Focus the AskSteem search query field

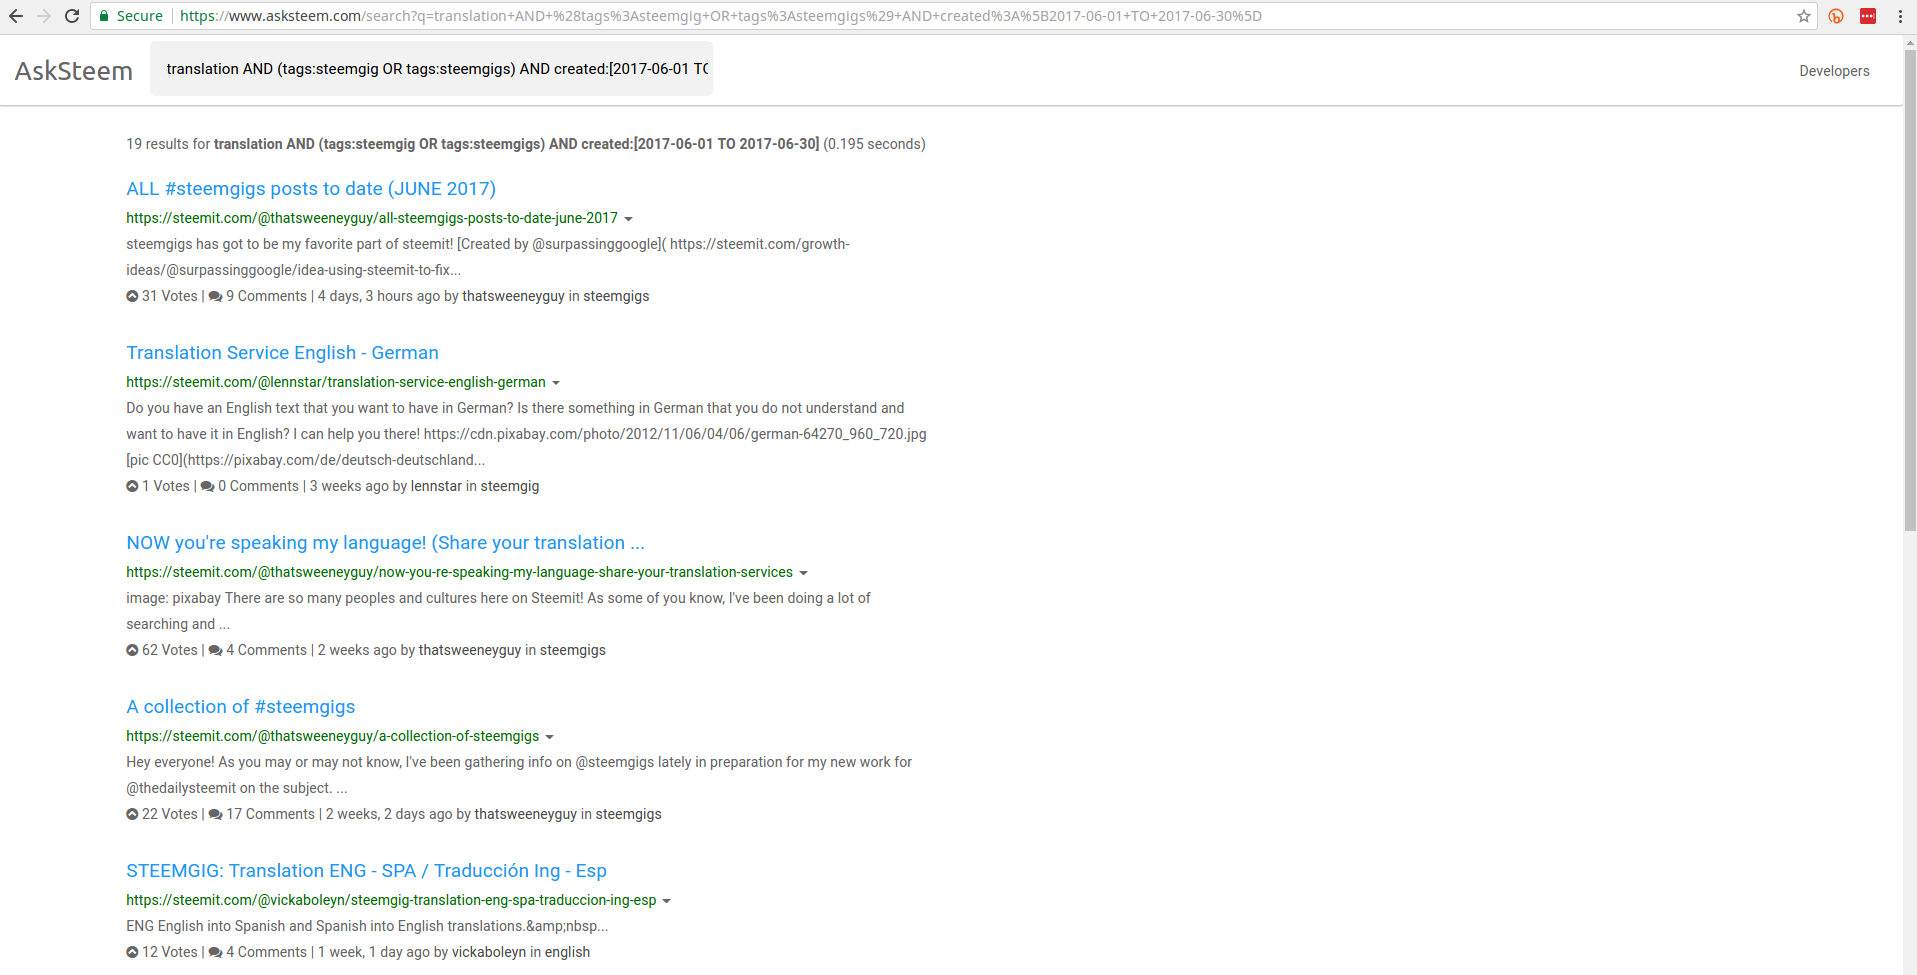click(431, 69)
